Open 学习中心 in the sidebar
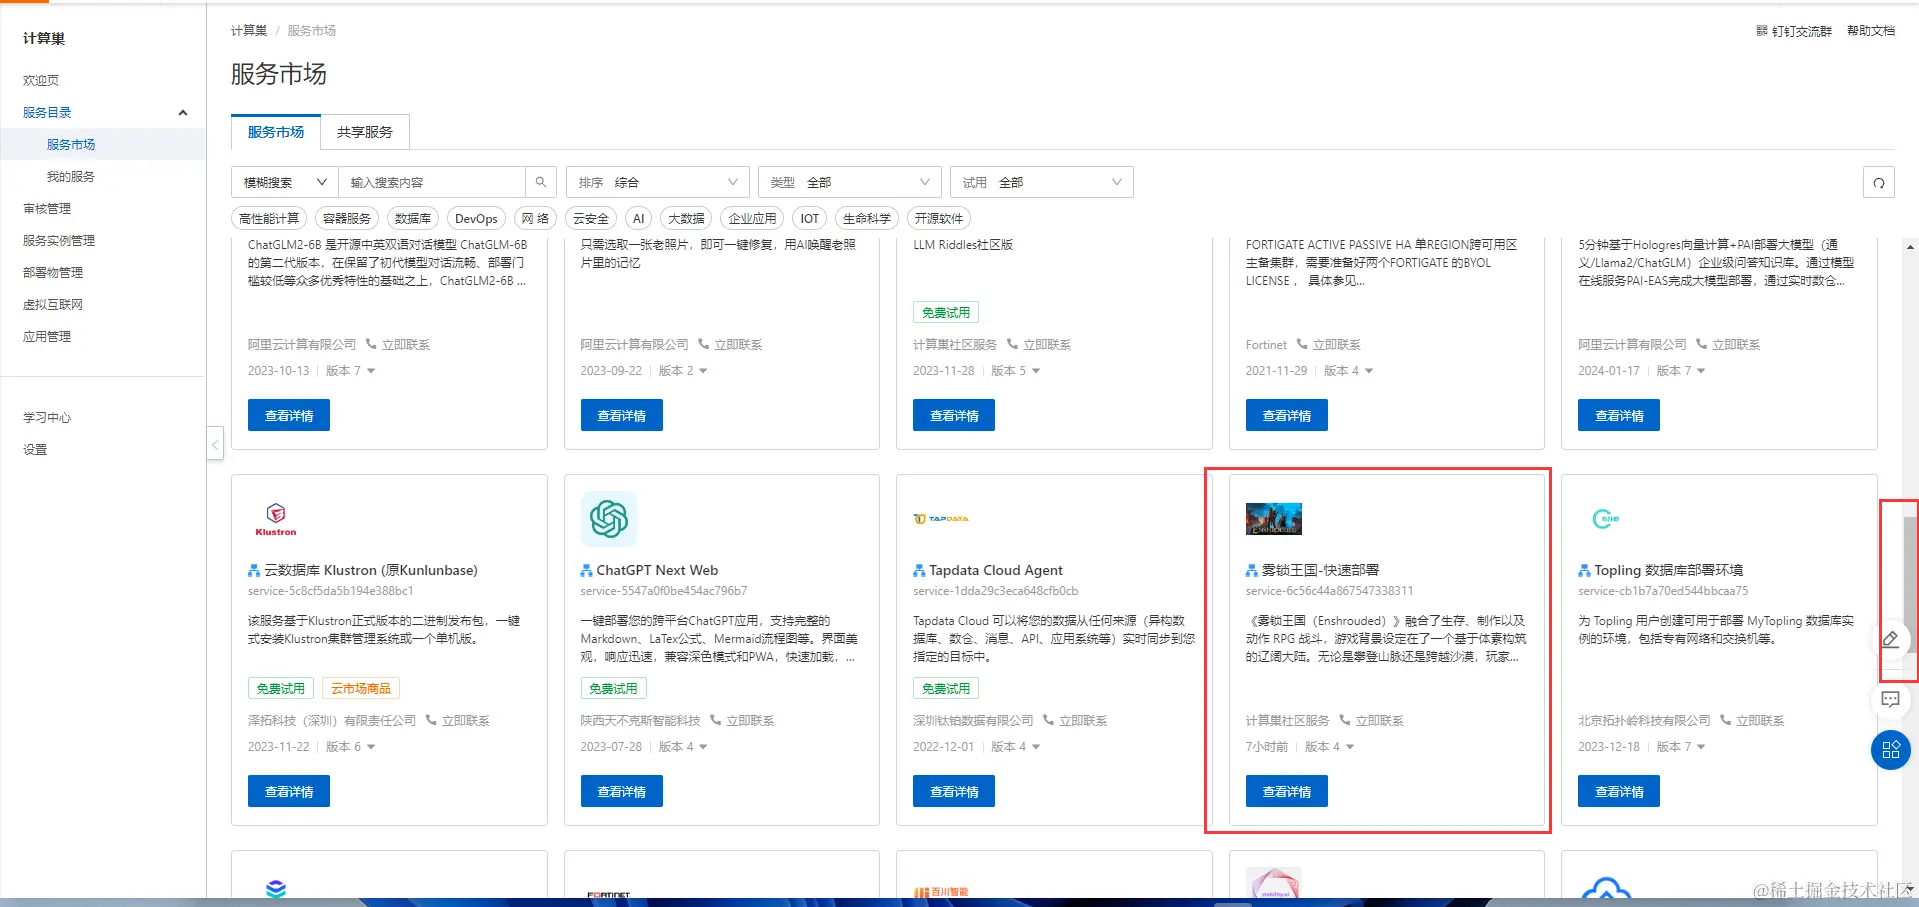This screenshot has height=907, width=1919. click(x=47, y=418)
